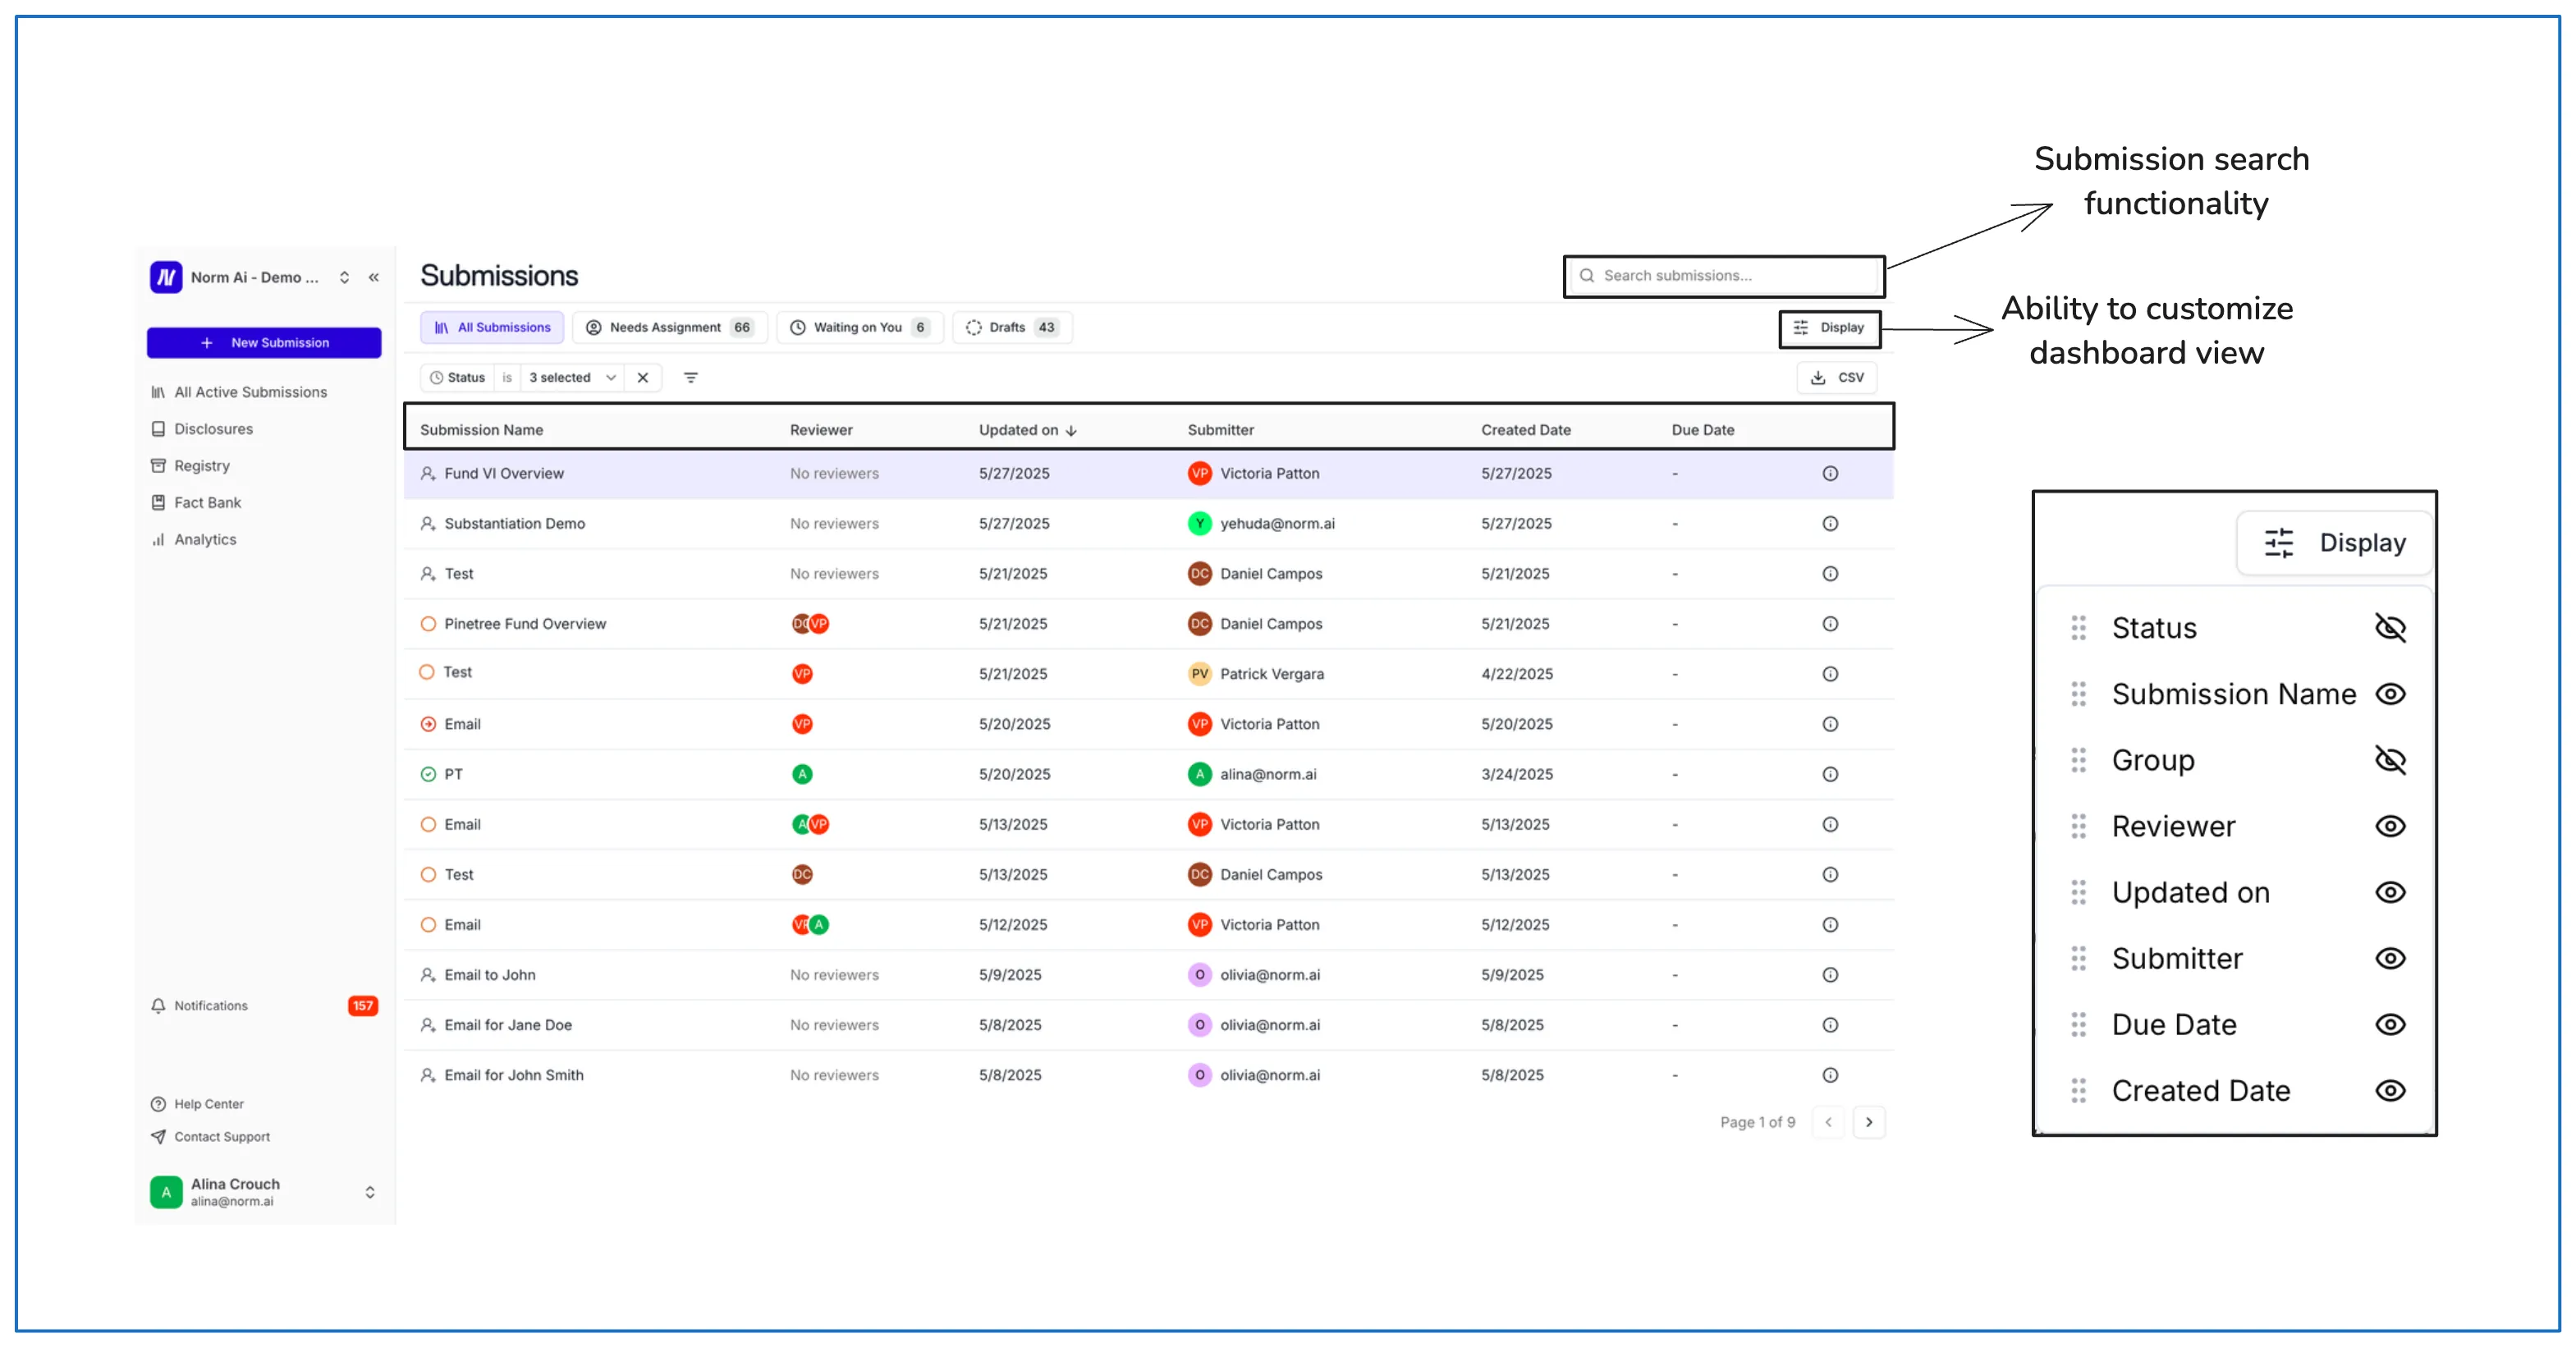Open Notifications with 157 badge
This screenshot has width=2576, height=1347.
click(264, 1006)
